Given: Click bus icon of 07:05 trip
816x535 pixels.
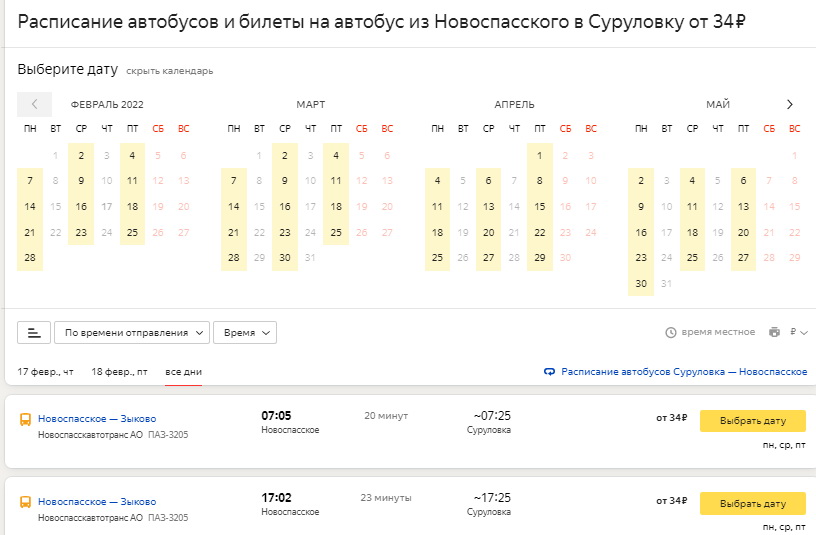Looking at the screenshot, I should point(25,419).
